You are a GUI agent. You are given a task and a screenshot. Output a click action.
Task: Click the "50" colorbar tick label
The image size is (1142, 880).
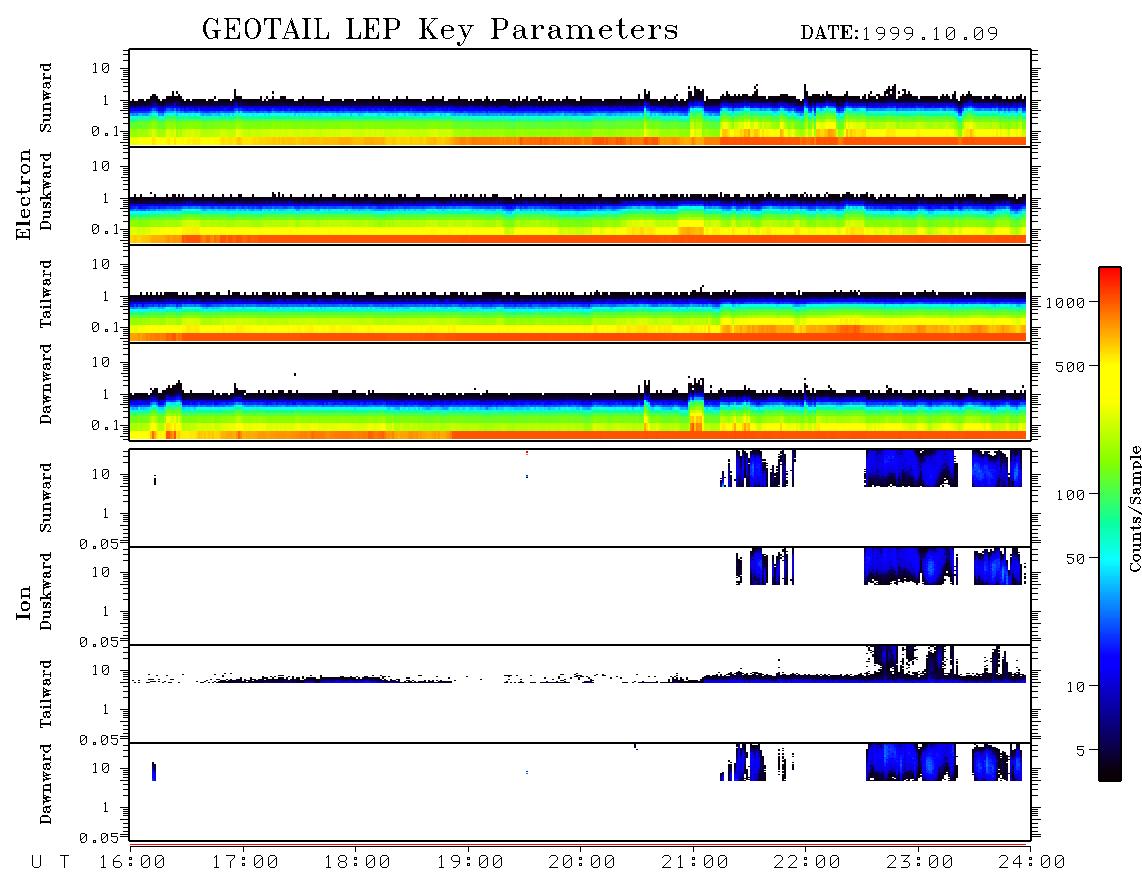(x=1075, y=559)
